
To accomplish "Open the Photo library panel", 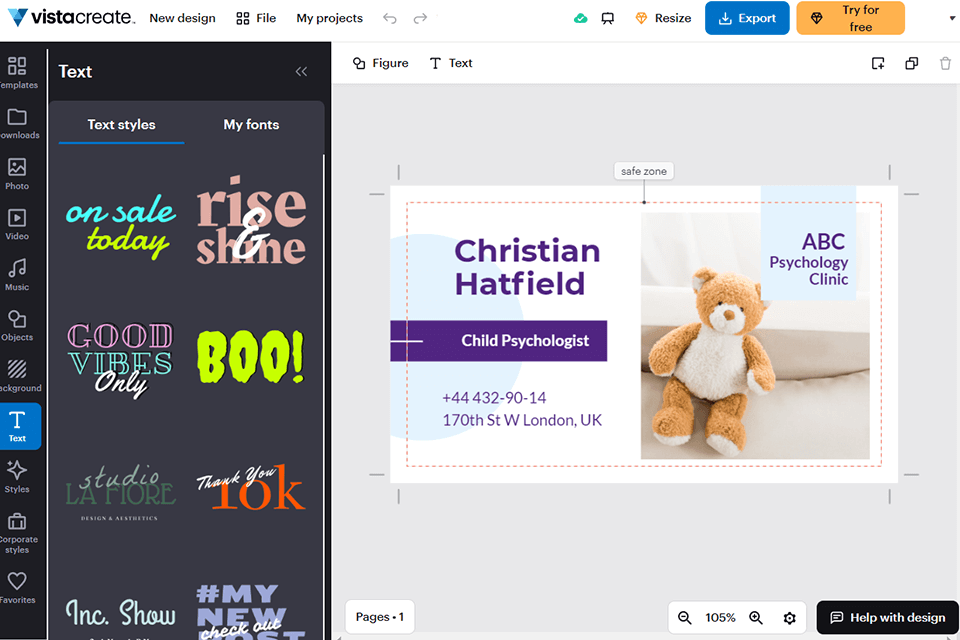I will [17, 173].
